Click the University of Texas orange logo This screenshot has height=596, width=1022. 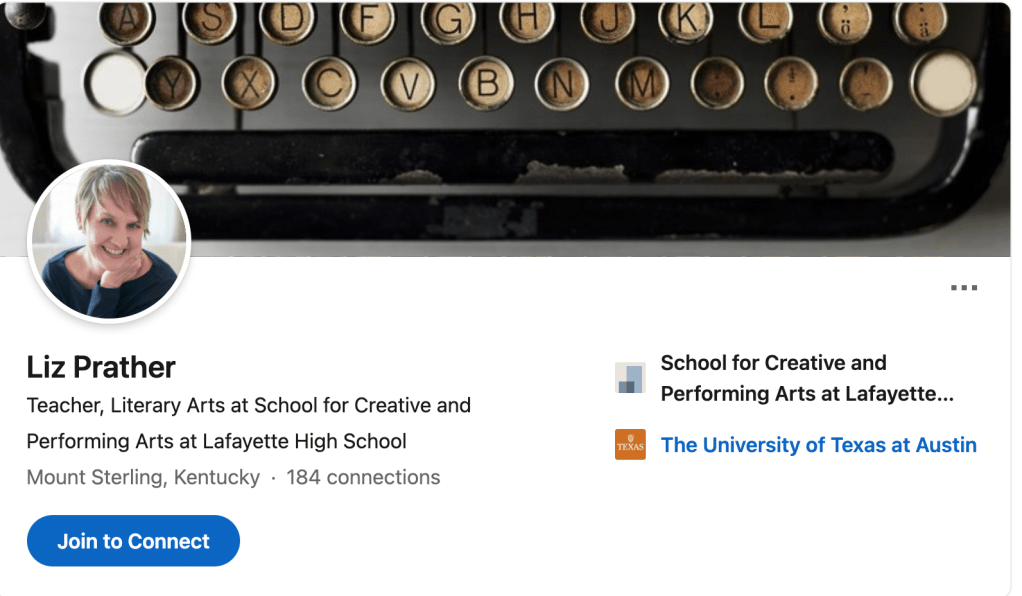[630, 445]
